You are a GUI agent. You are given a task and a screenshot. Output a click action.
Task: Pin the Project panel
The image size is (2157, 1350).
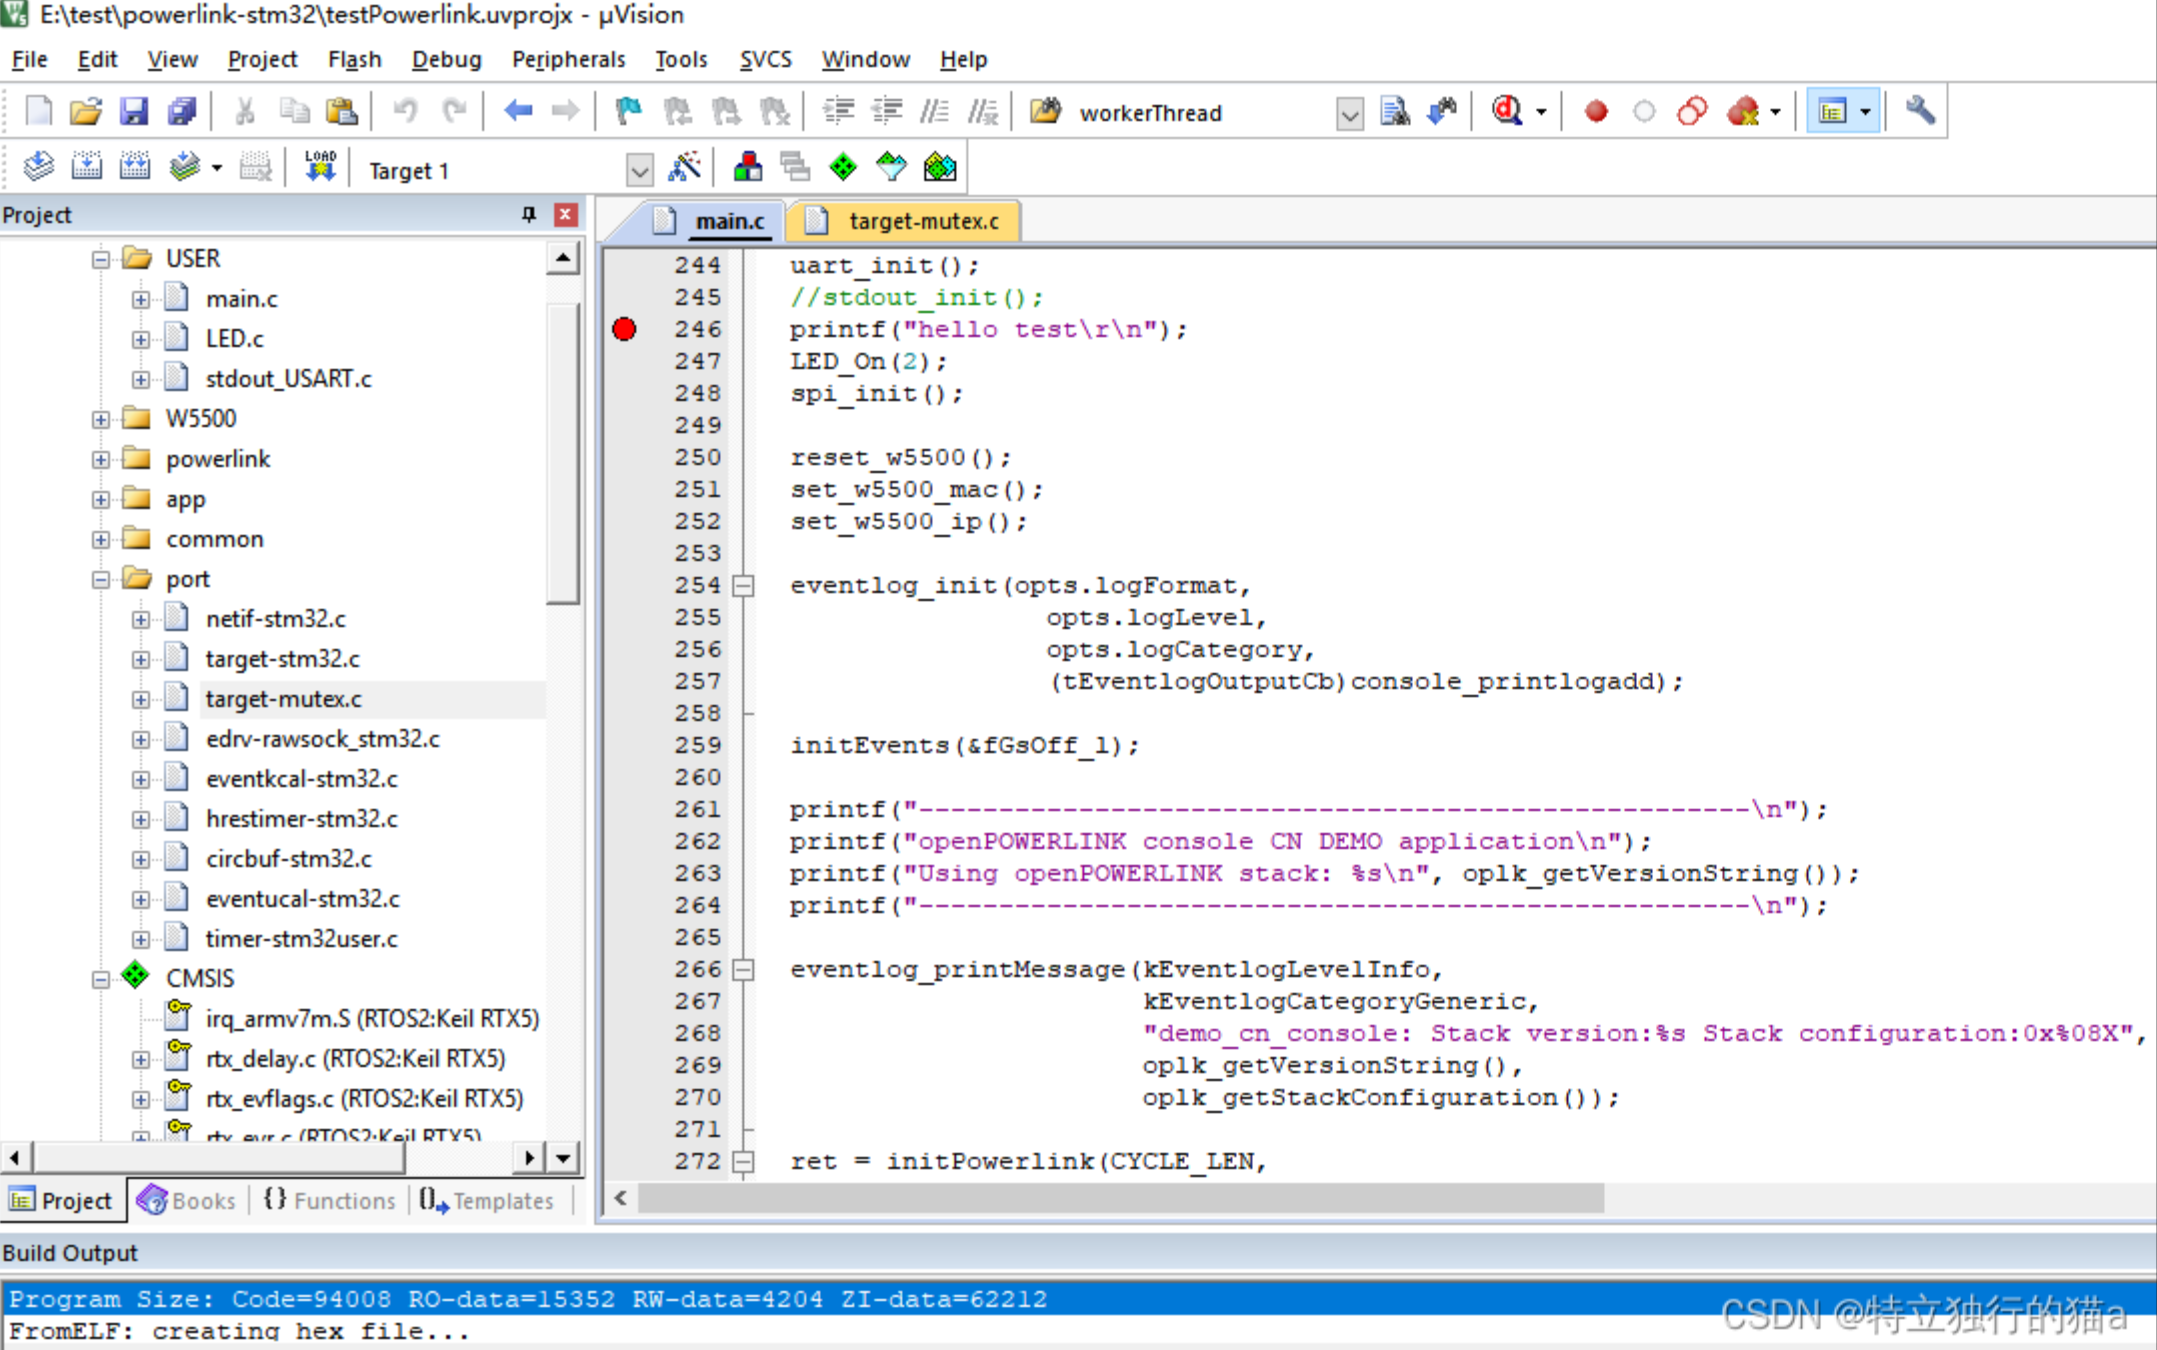pyautogui.click(x=529, y=215)
